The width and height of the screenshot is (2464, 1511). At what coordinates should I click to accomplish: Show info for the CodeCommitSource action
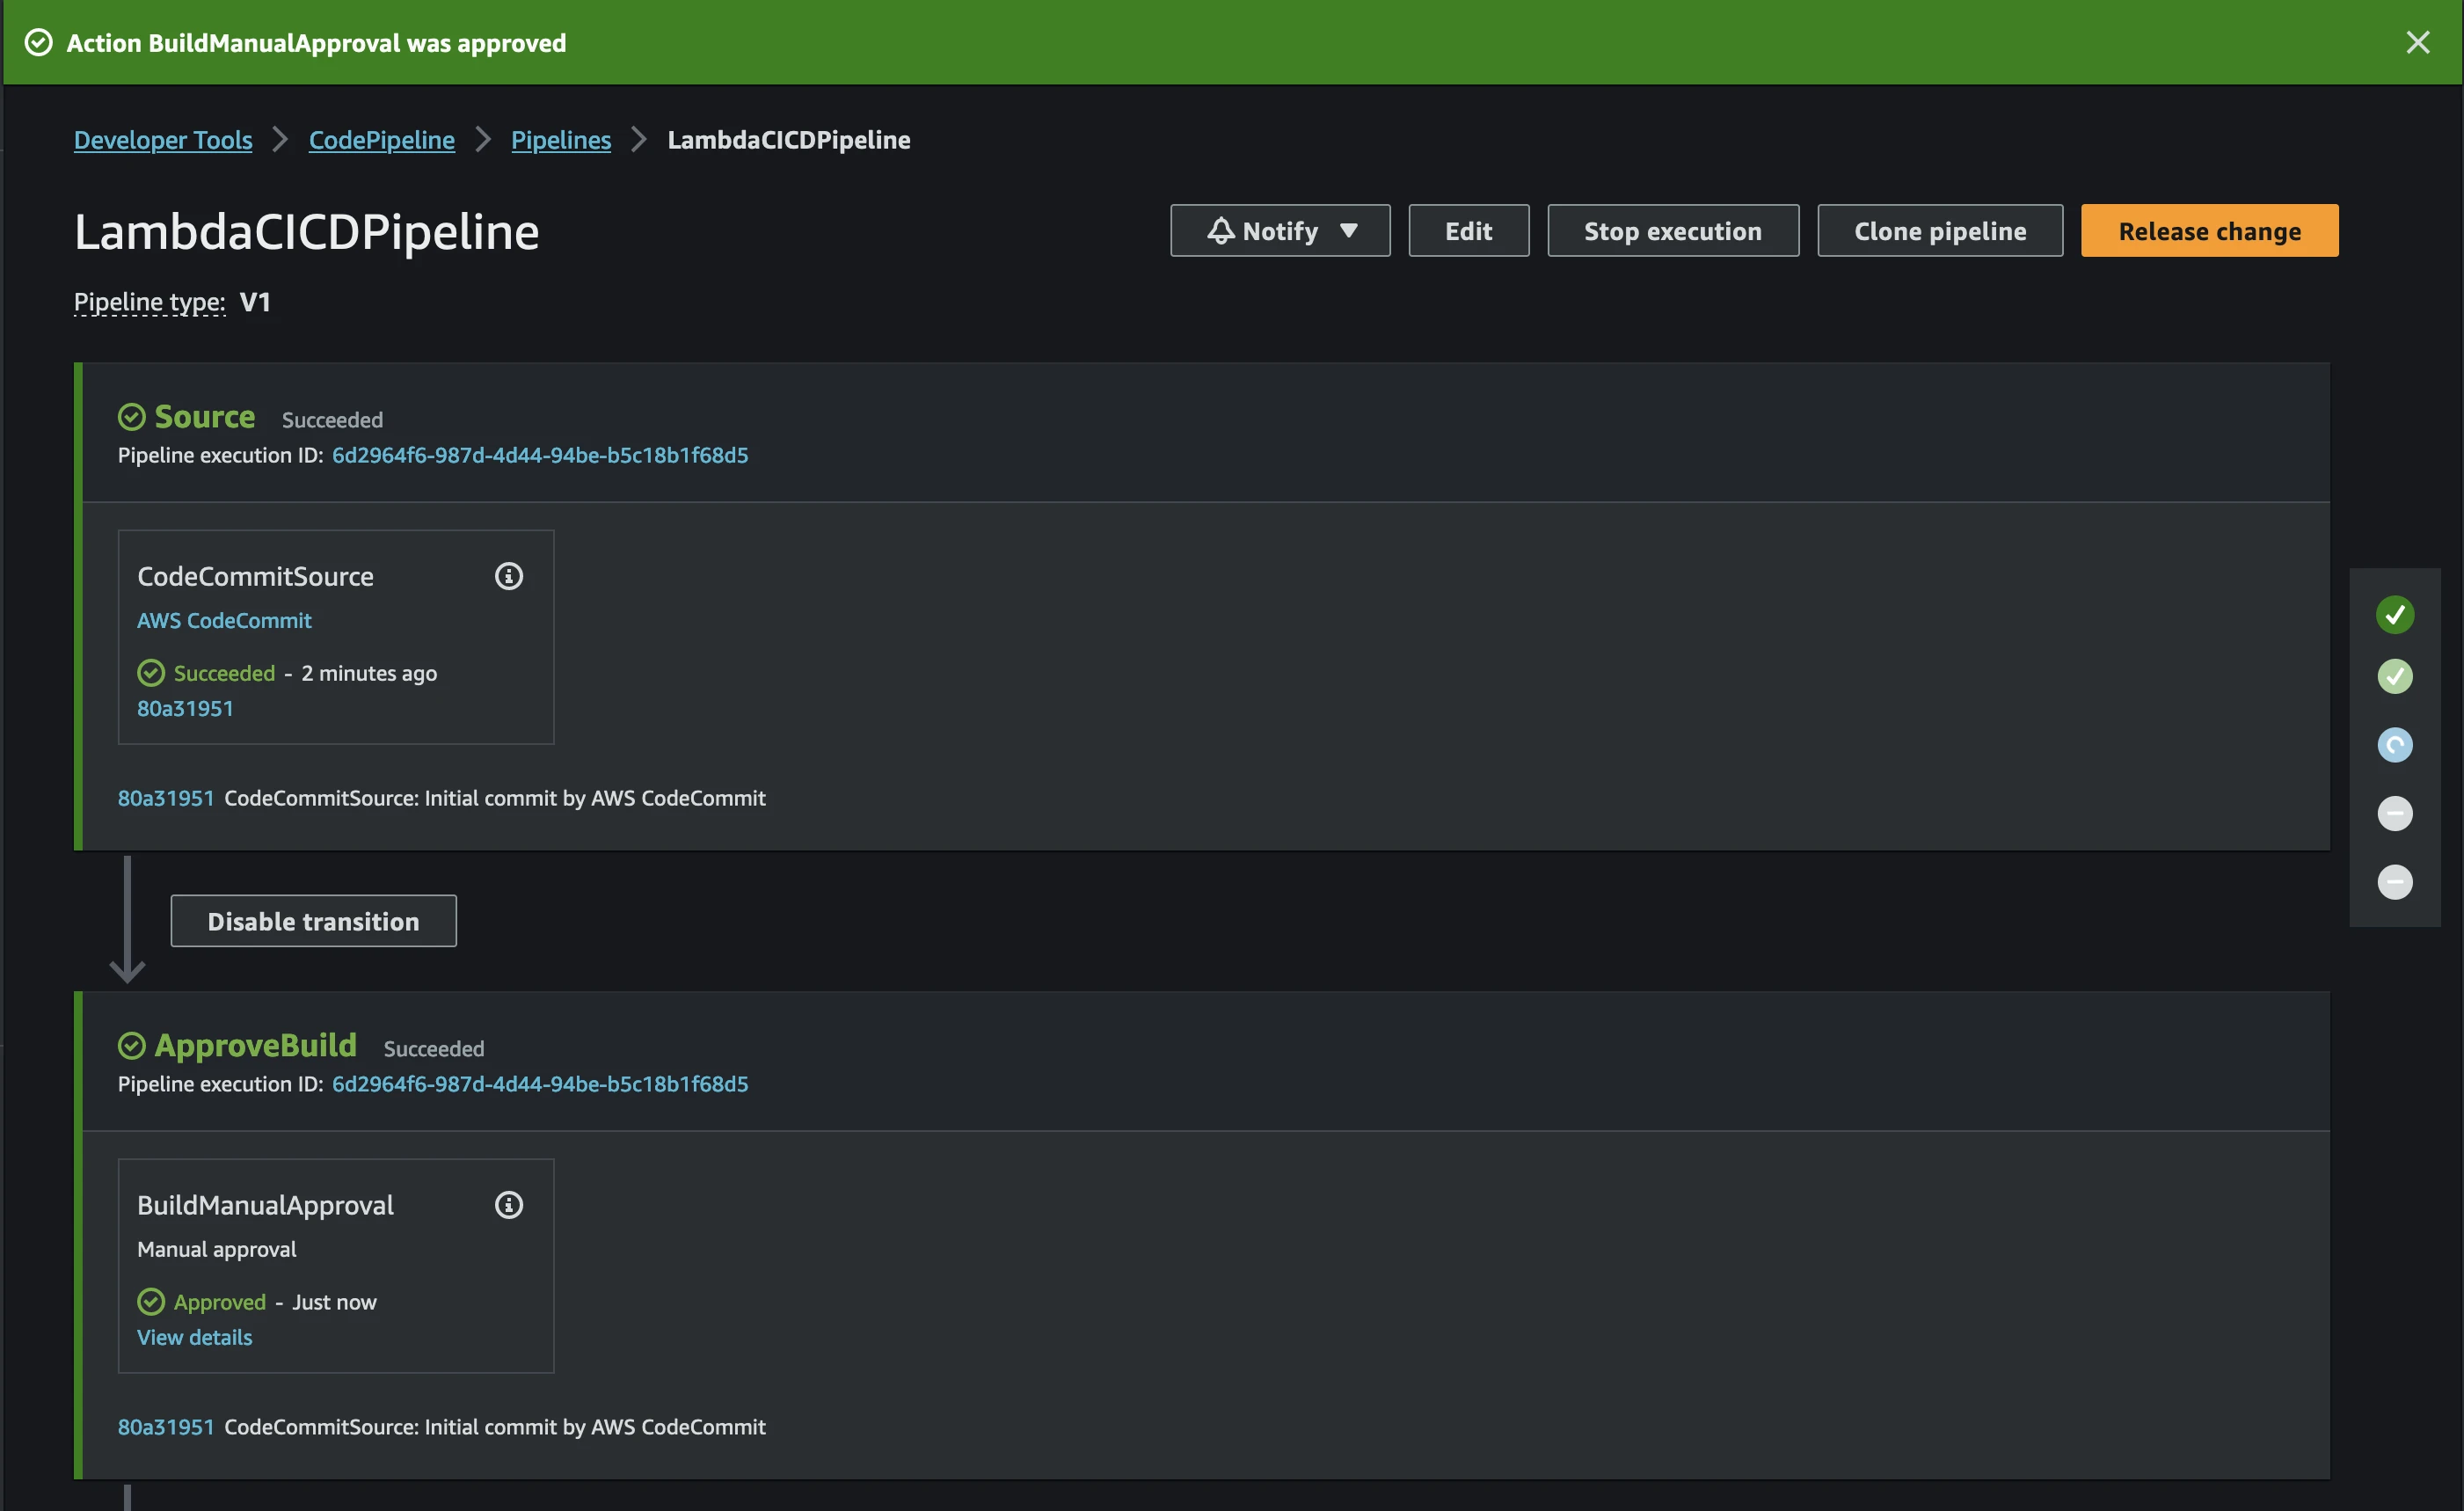point(509,576)
